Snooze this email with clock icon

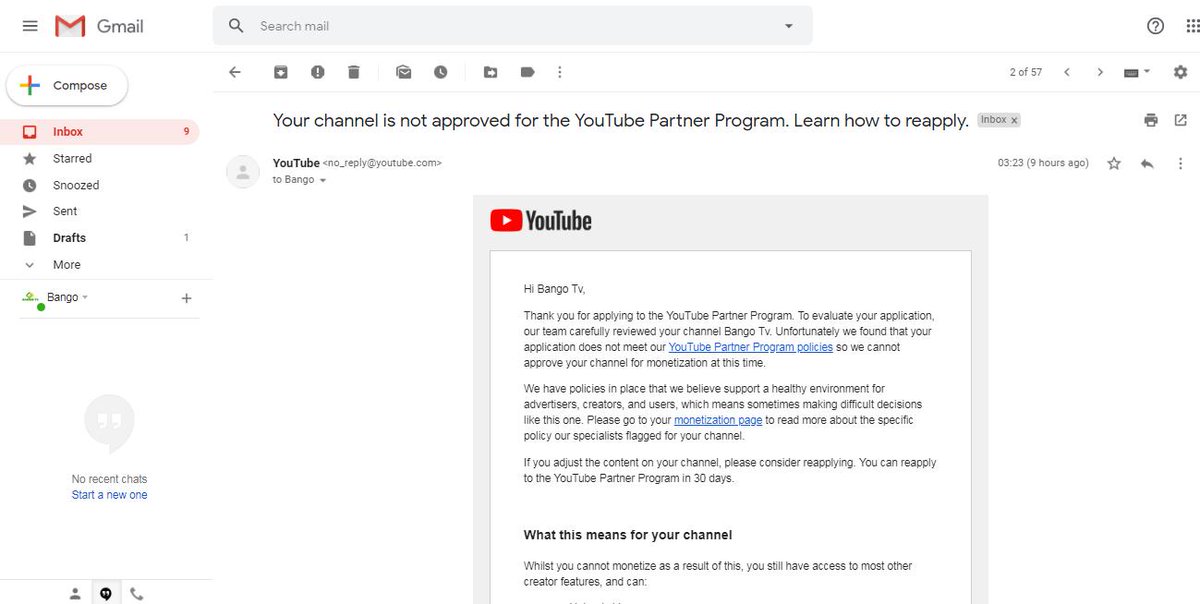point(441,72)
